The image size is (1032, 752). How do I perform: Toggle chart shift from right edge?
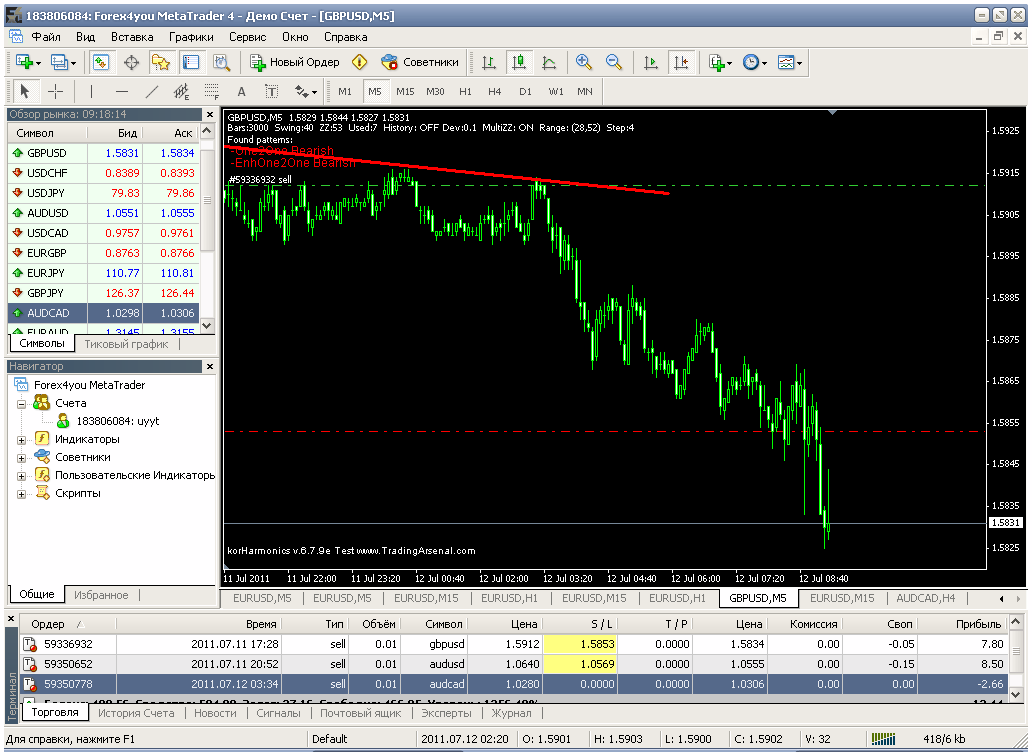(x=681, y=62)
